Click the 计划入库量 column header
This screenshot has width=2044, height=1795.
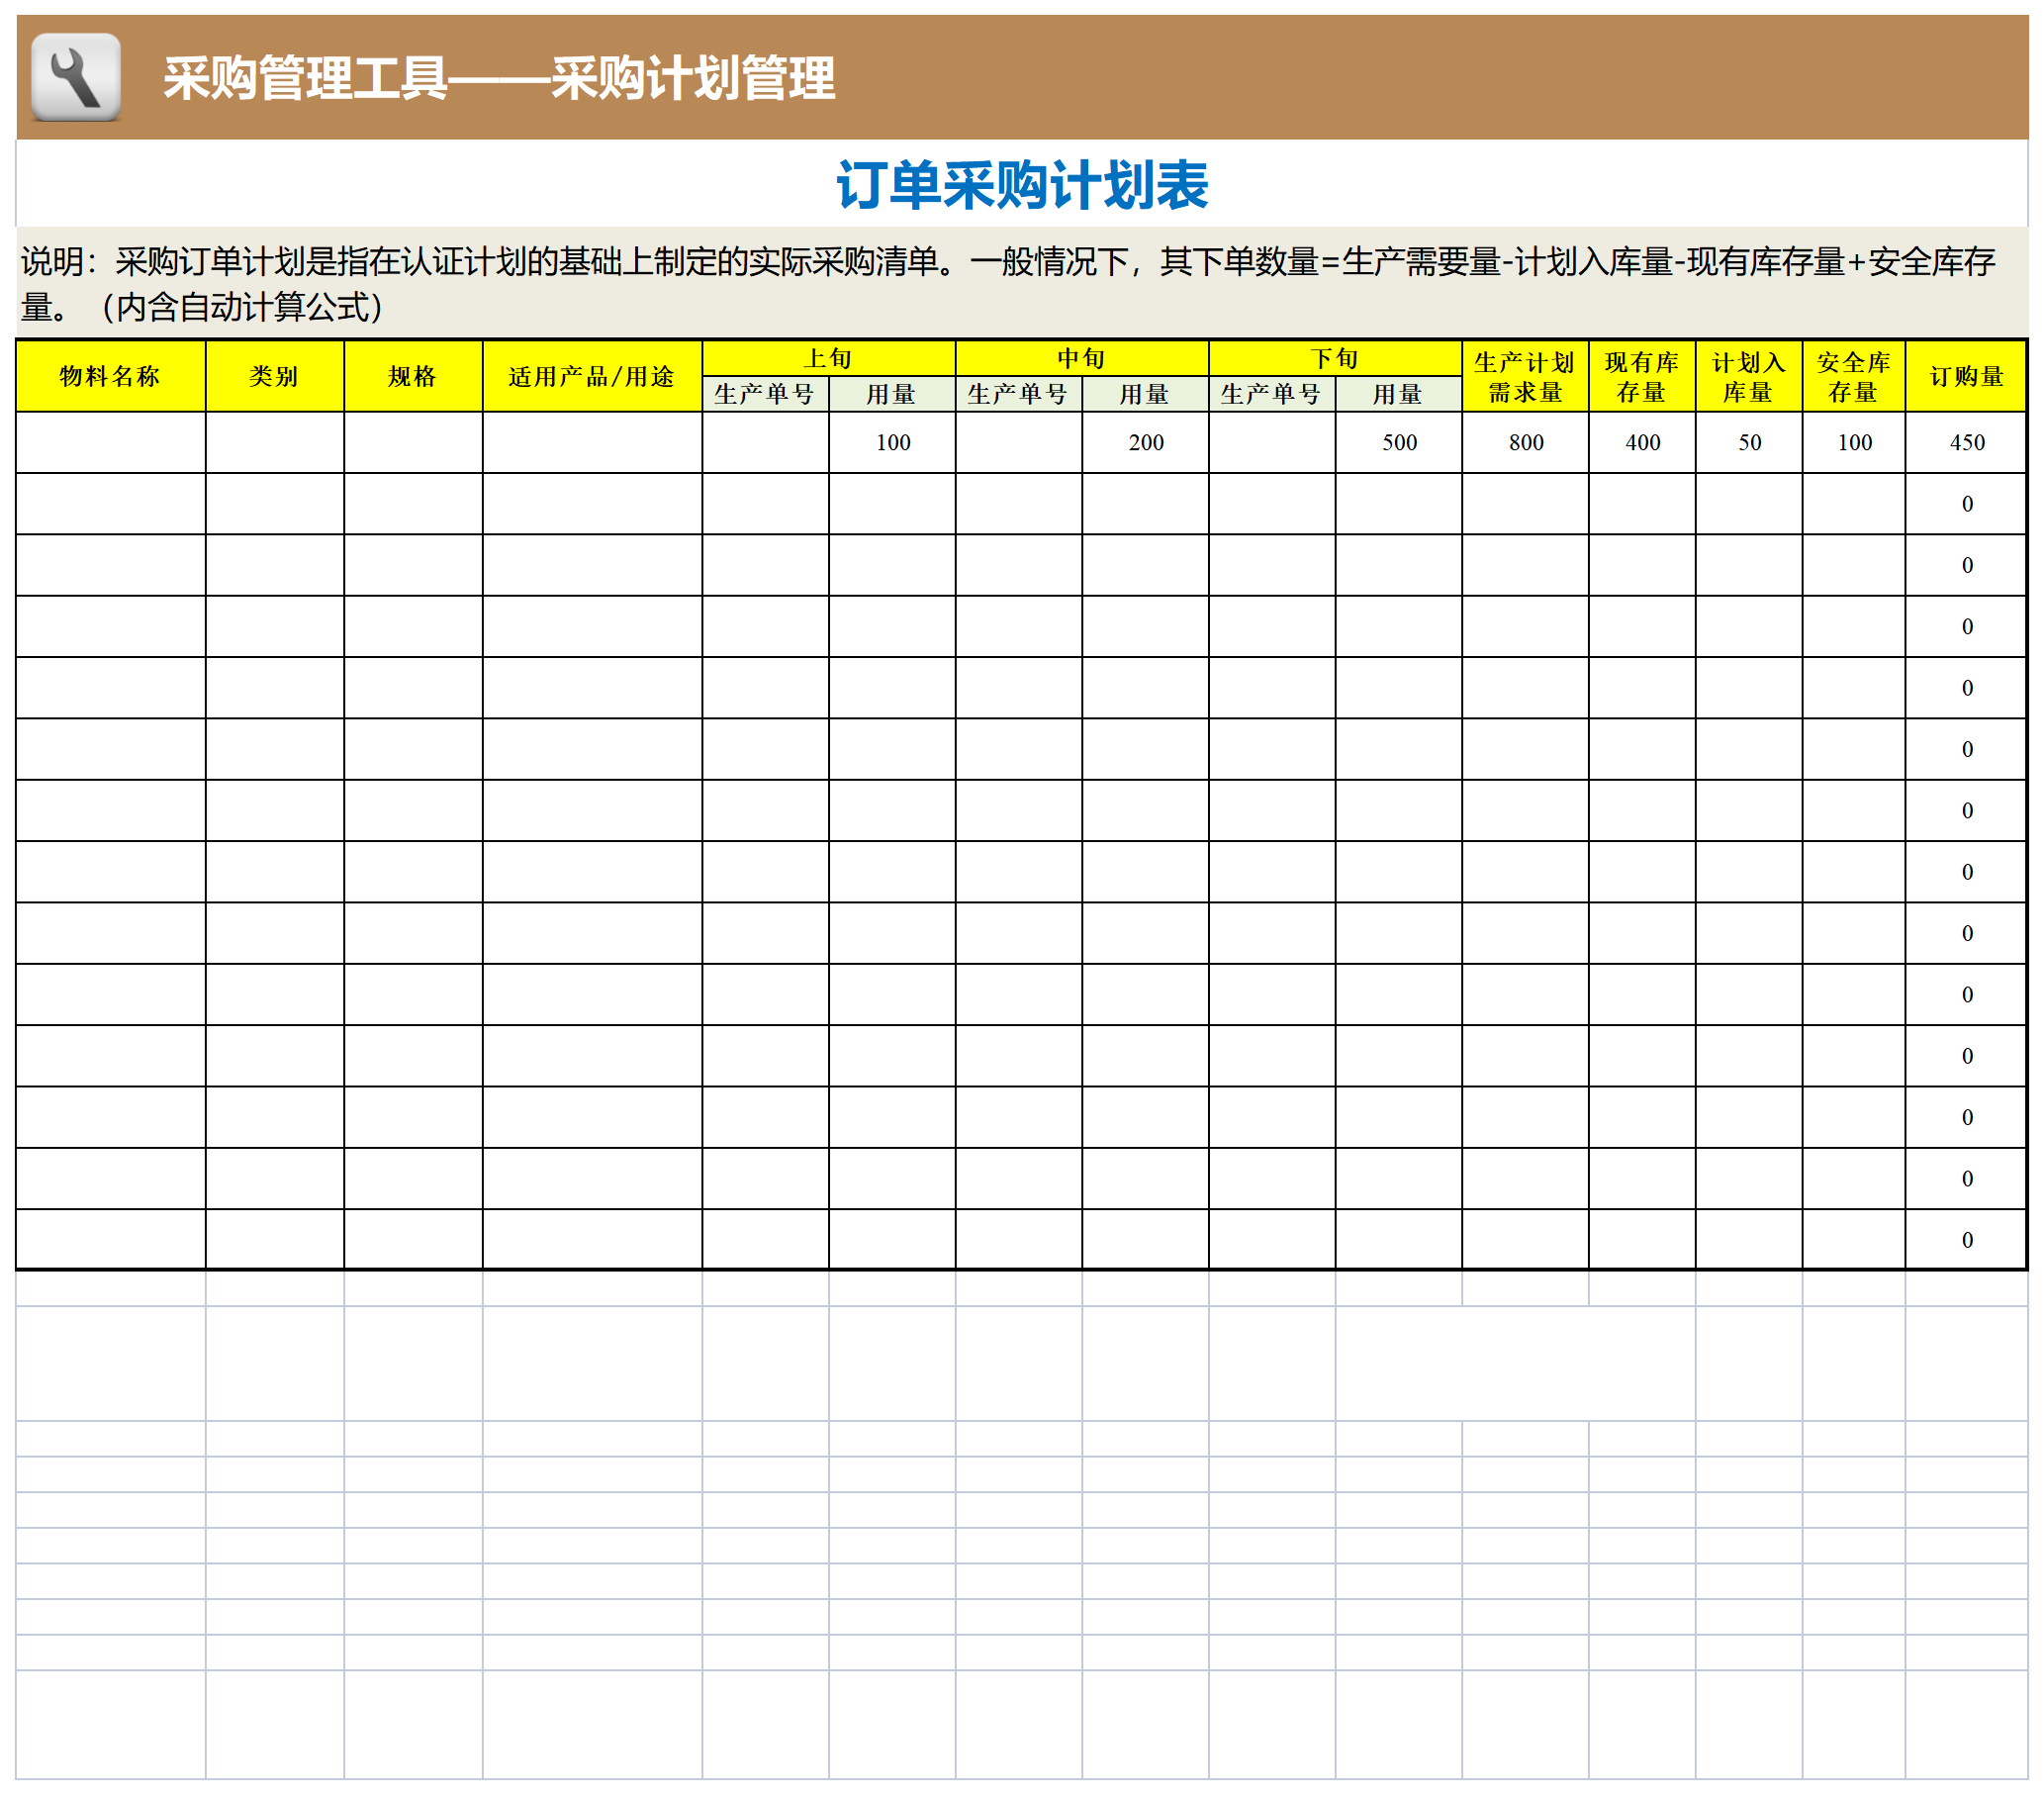click(x=1749, y=376)
